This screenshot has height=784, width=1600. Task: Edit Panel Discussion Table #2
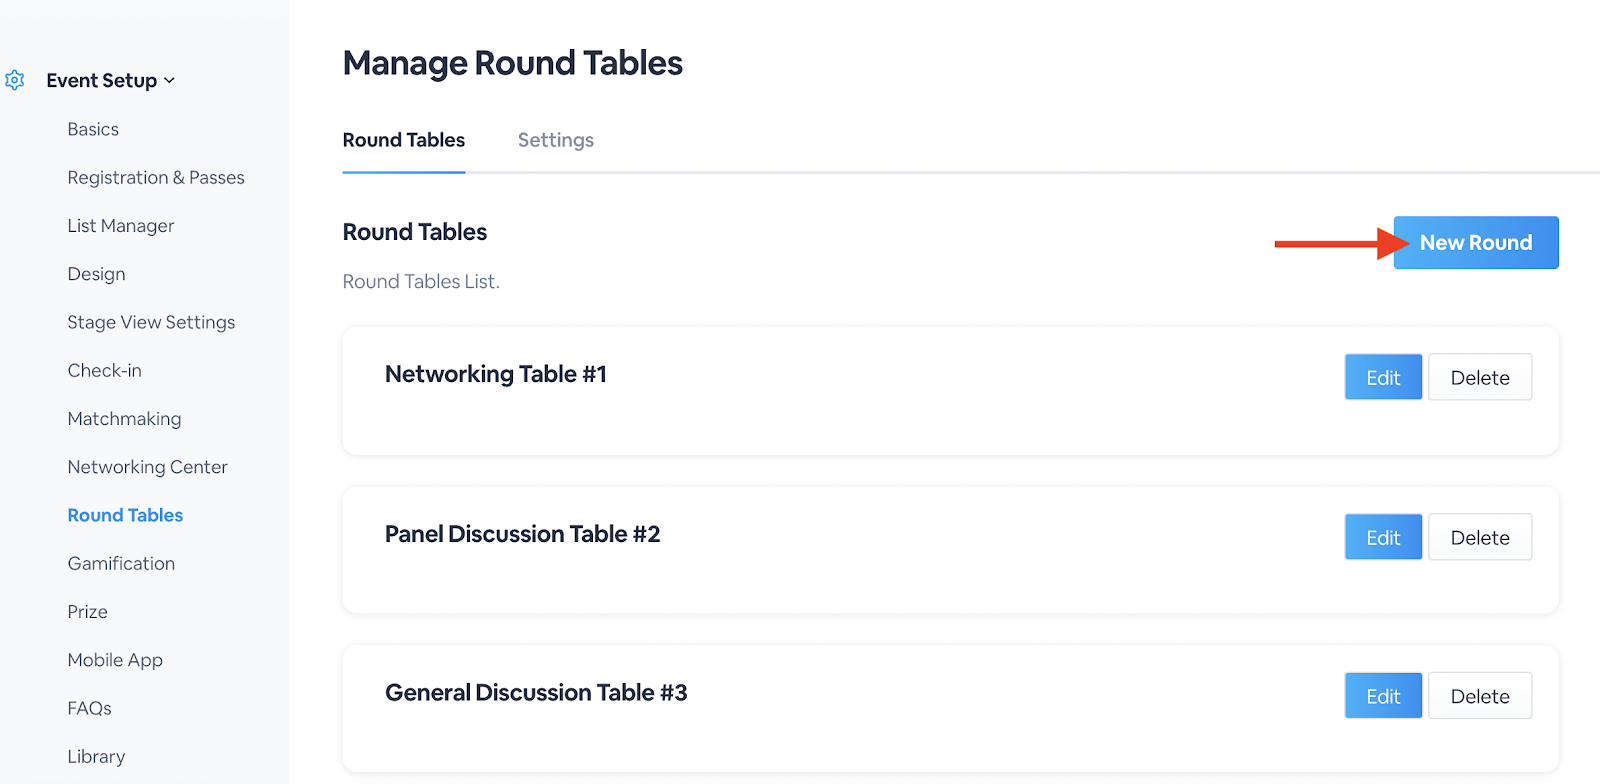(1382, 537)
